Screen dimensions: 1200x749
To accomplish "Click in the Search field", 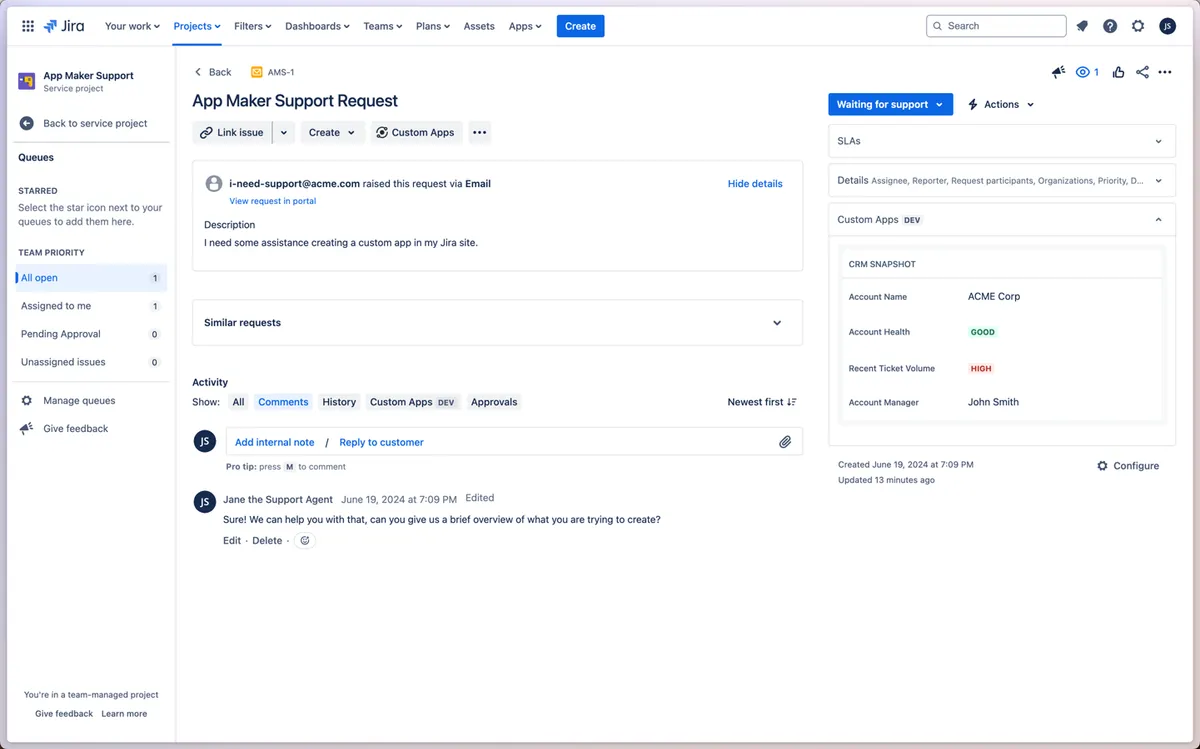I will coord(996,26).
